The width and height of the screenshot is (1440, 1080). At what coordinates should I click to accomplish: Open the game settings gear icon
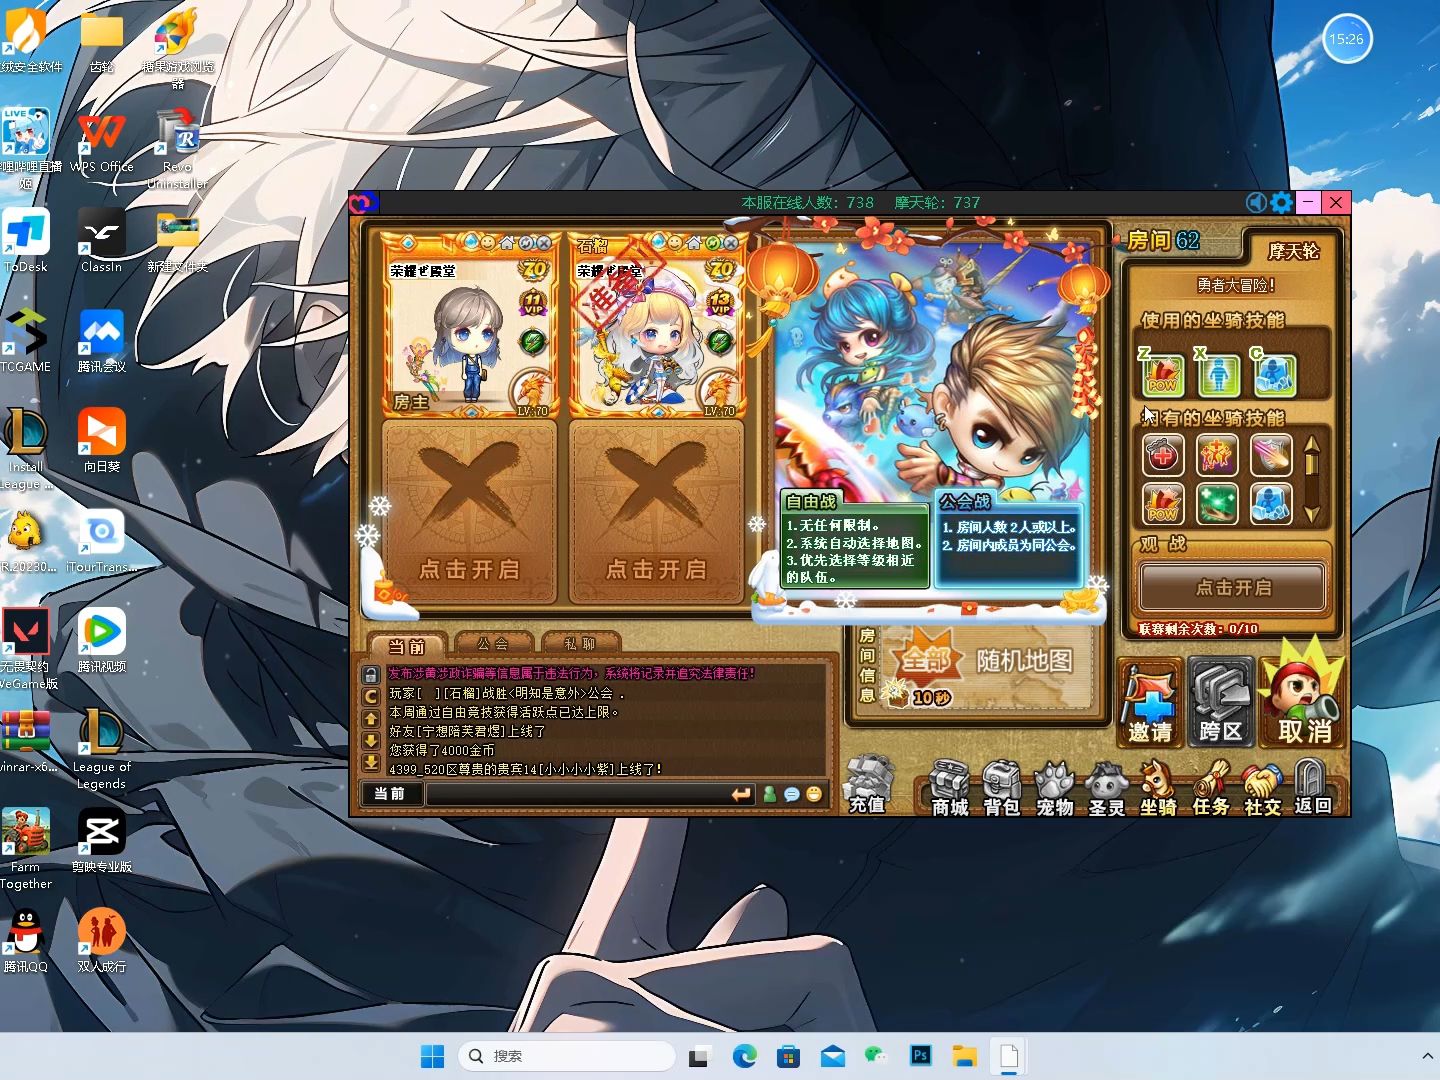[1281, 203]
